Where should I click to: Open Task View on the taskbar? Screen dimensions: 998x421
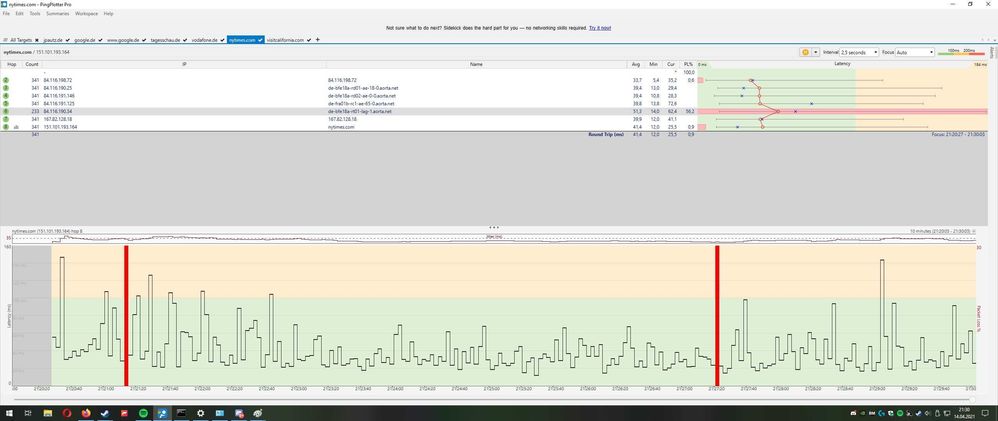pos(28,413)
